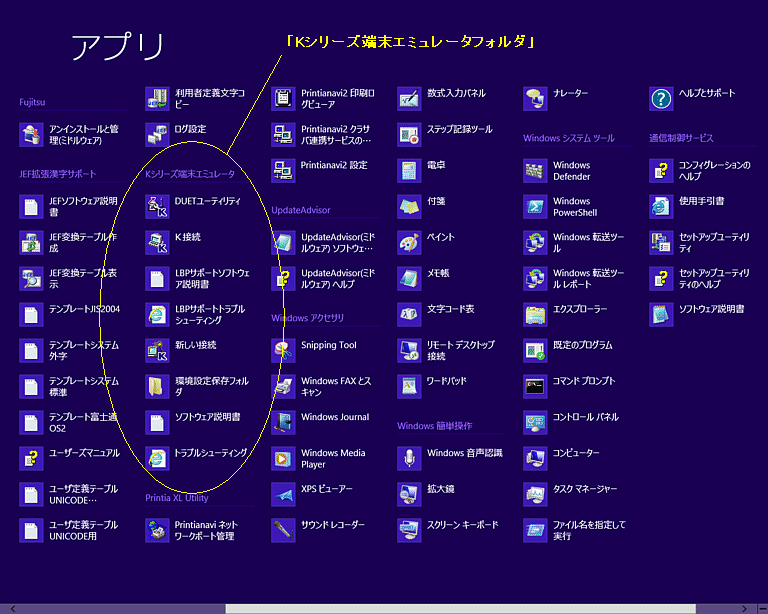Open the 新しい接続 icon
This screenshot has height=614, width=768.
click(x=157, y=350)
